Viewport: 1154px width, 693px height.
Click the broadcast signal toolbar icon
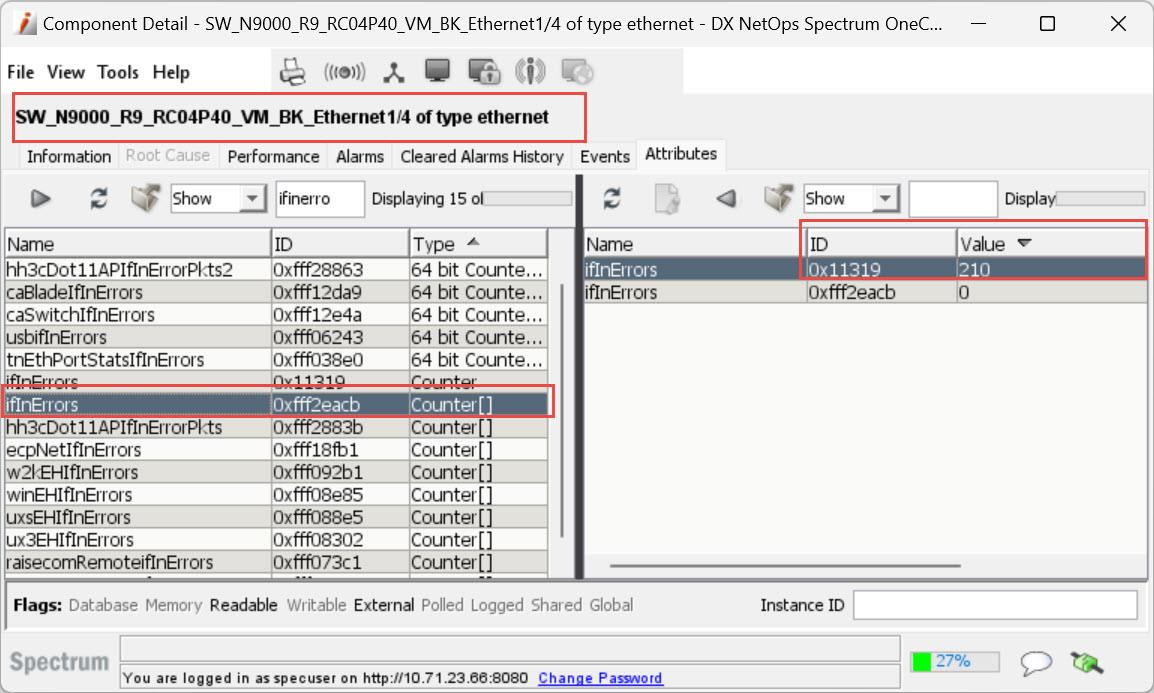(x=344, y=71)
